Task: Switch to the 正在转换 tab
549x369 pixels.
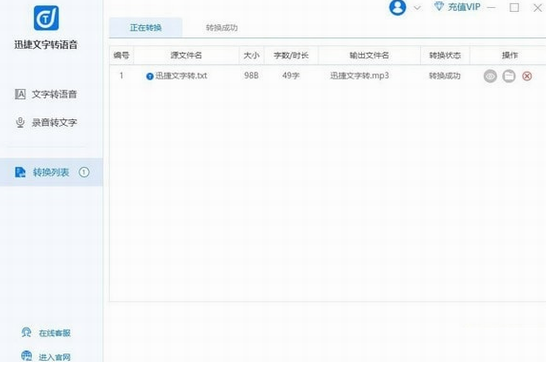Action: pyautogui.click(x=146, y=27)
